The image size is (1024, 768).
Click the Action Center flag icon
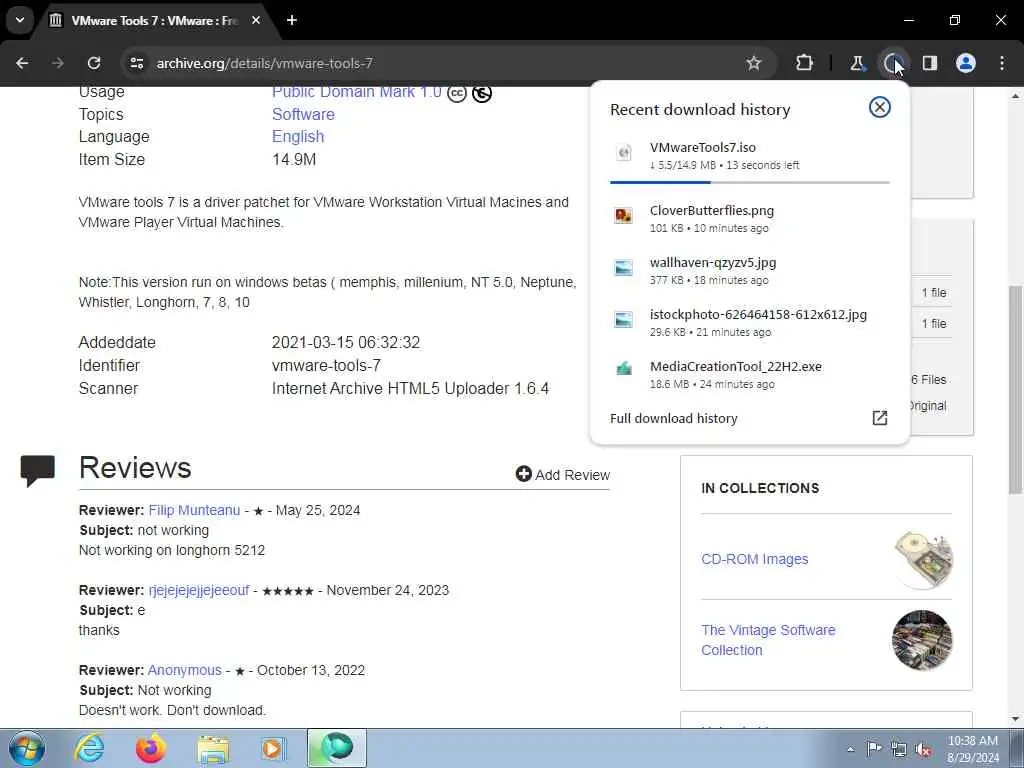click(x=874, y=749)
